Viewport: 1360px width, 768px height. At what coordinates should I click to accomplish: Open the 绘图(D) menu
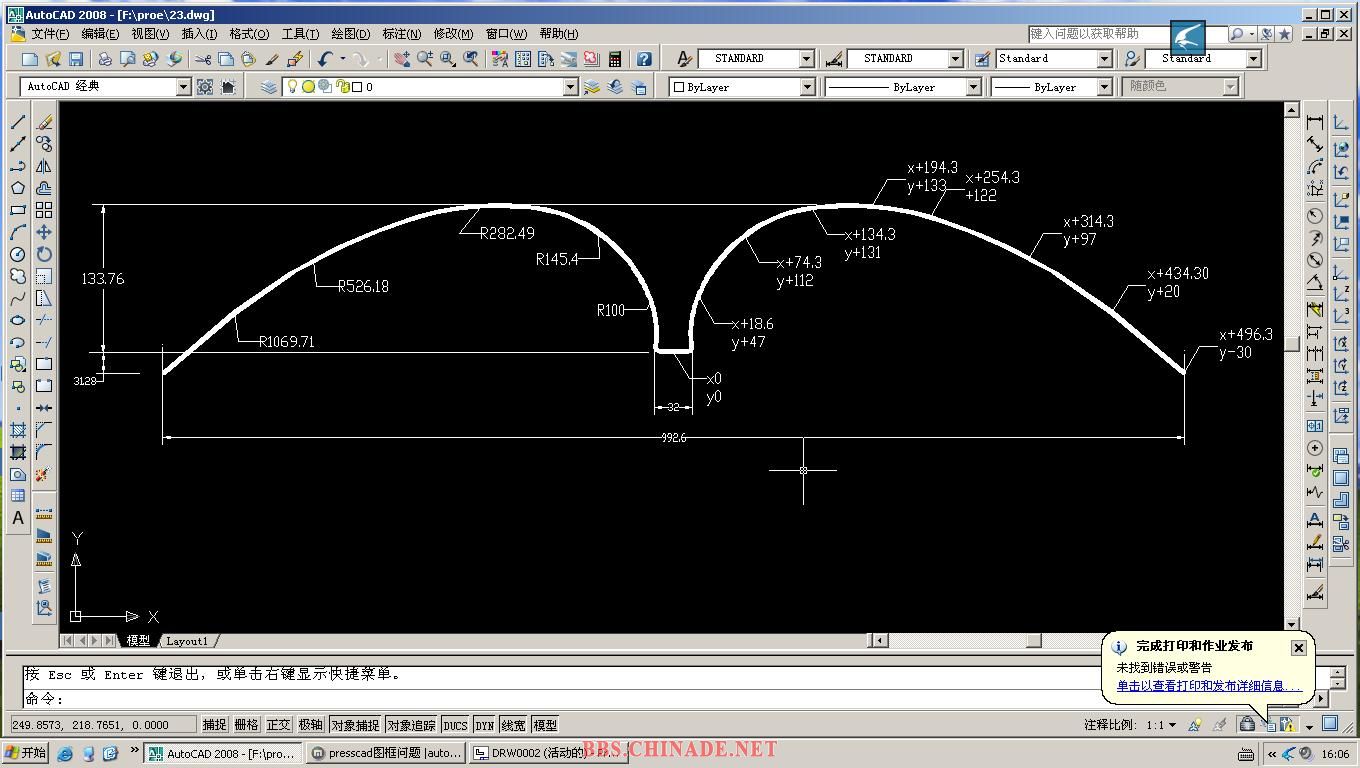(350, 34)
